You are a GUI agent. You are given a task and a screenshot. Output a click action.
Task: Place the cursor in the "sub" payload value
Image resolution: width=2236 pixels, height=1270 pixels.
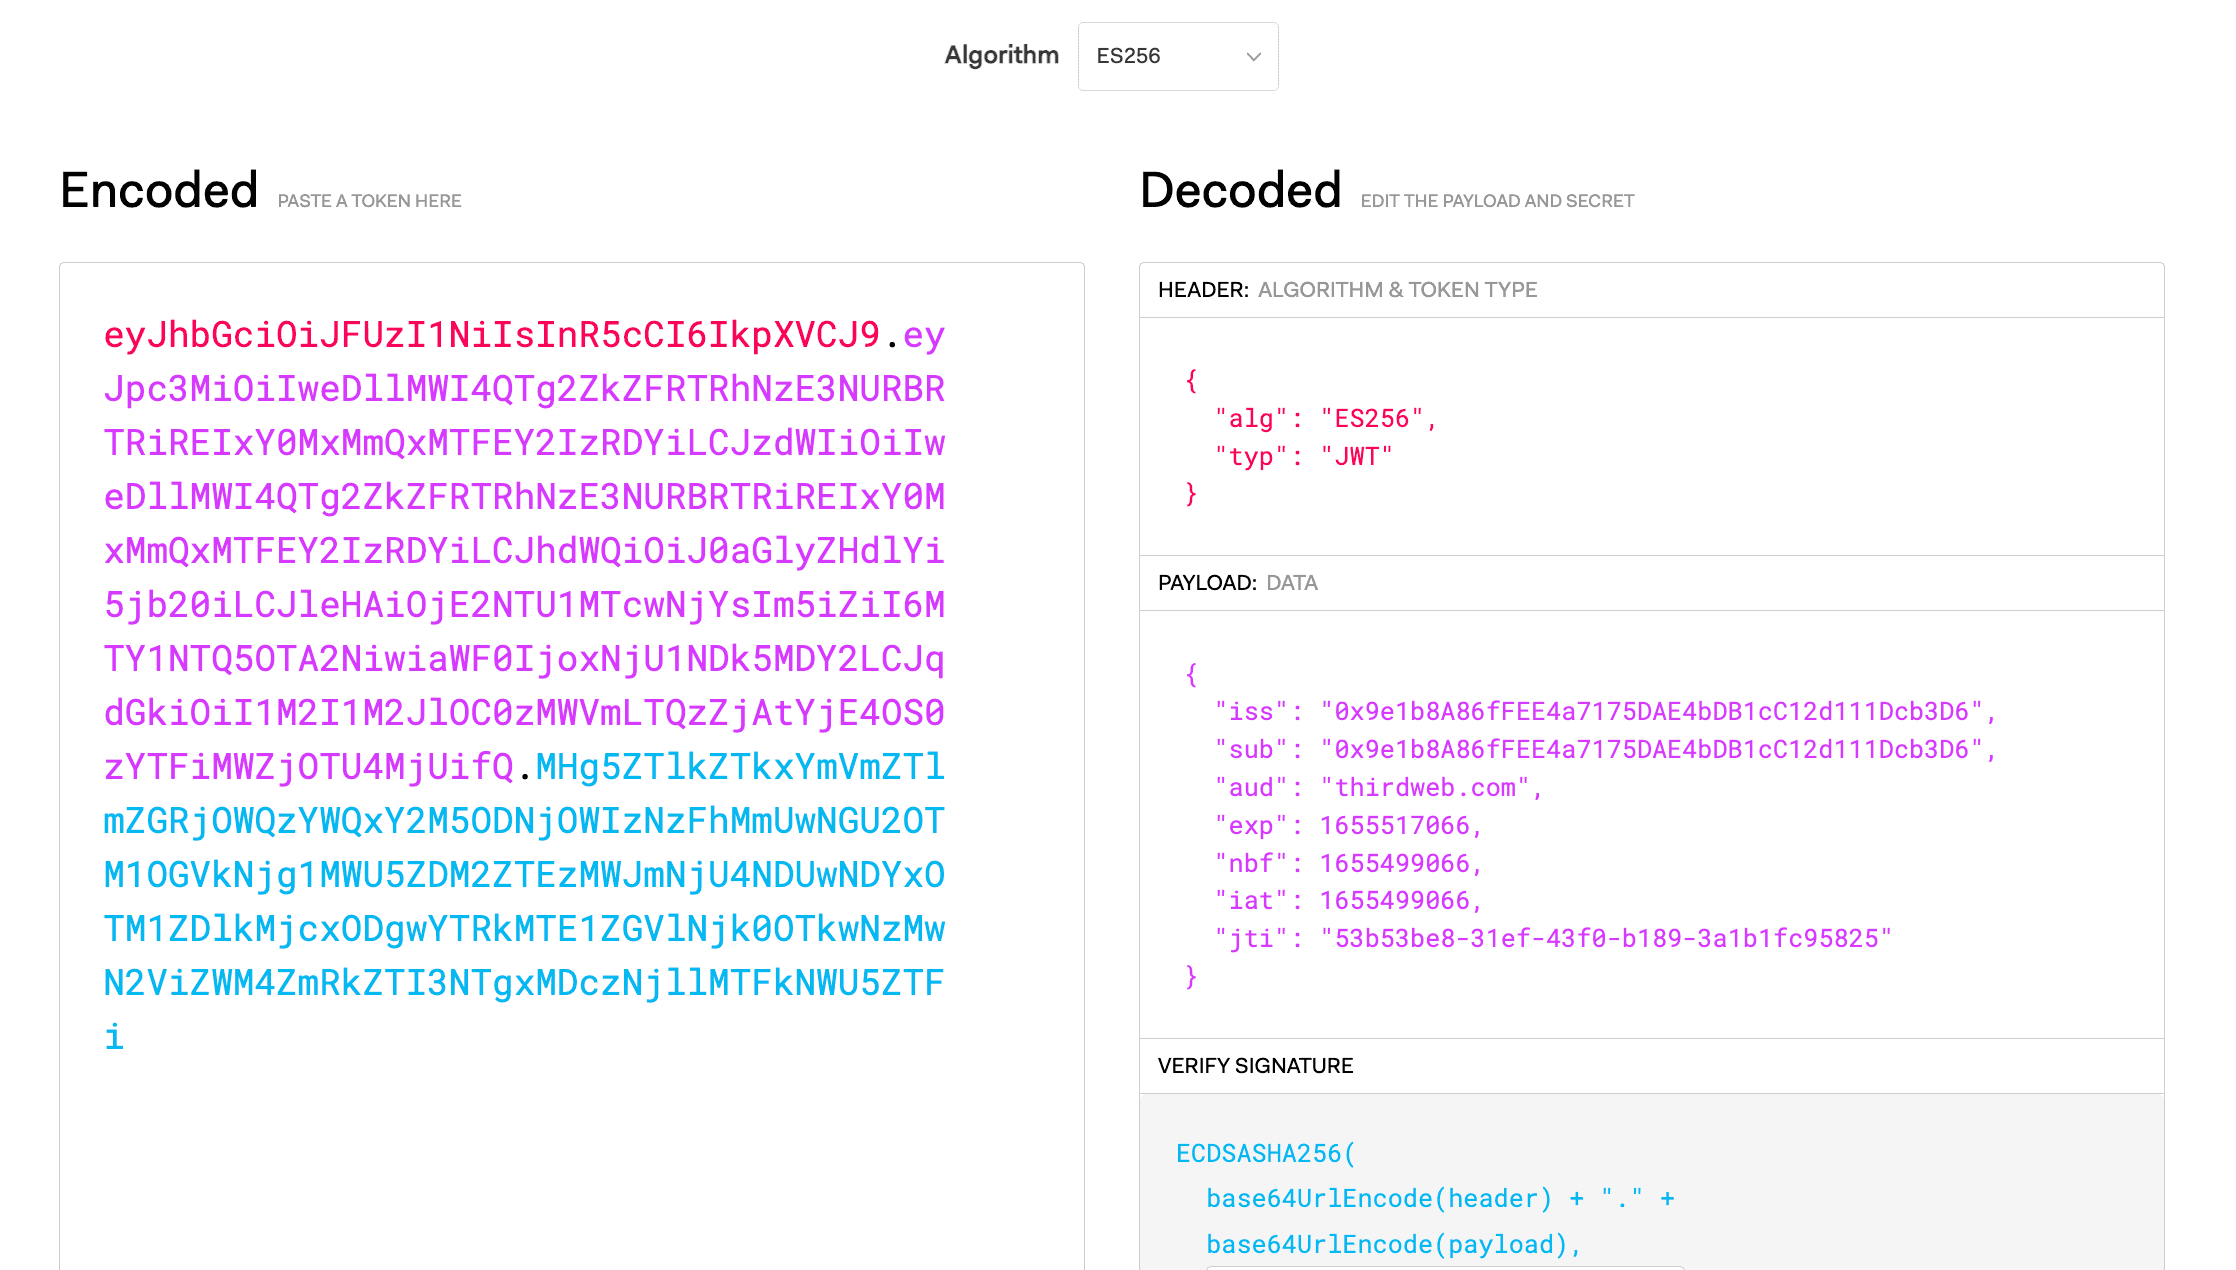[x=1650, y=750]
